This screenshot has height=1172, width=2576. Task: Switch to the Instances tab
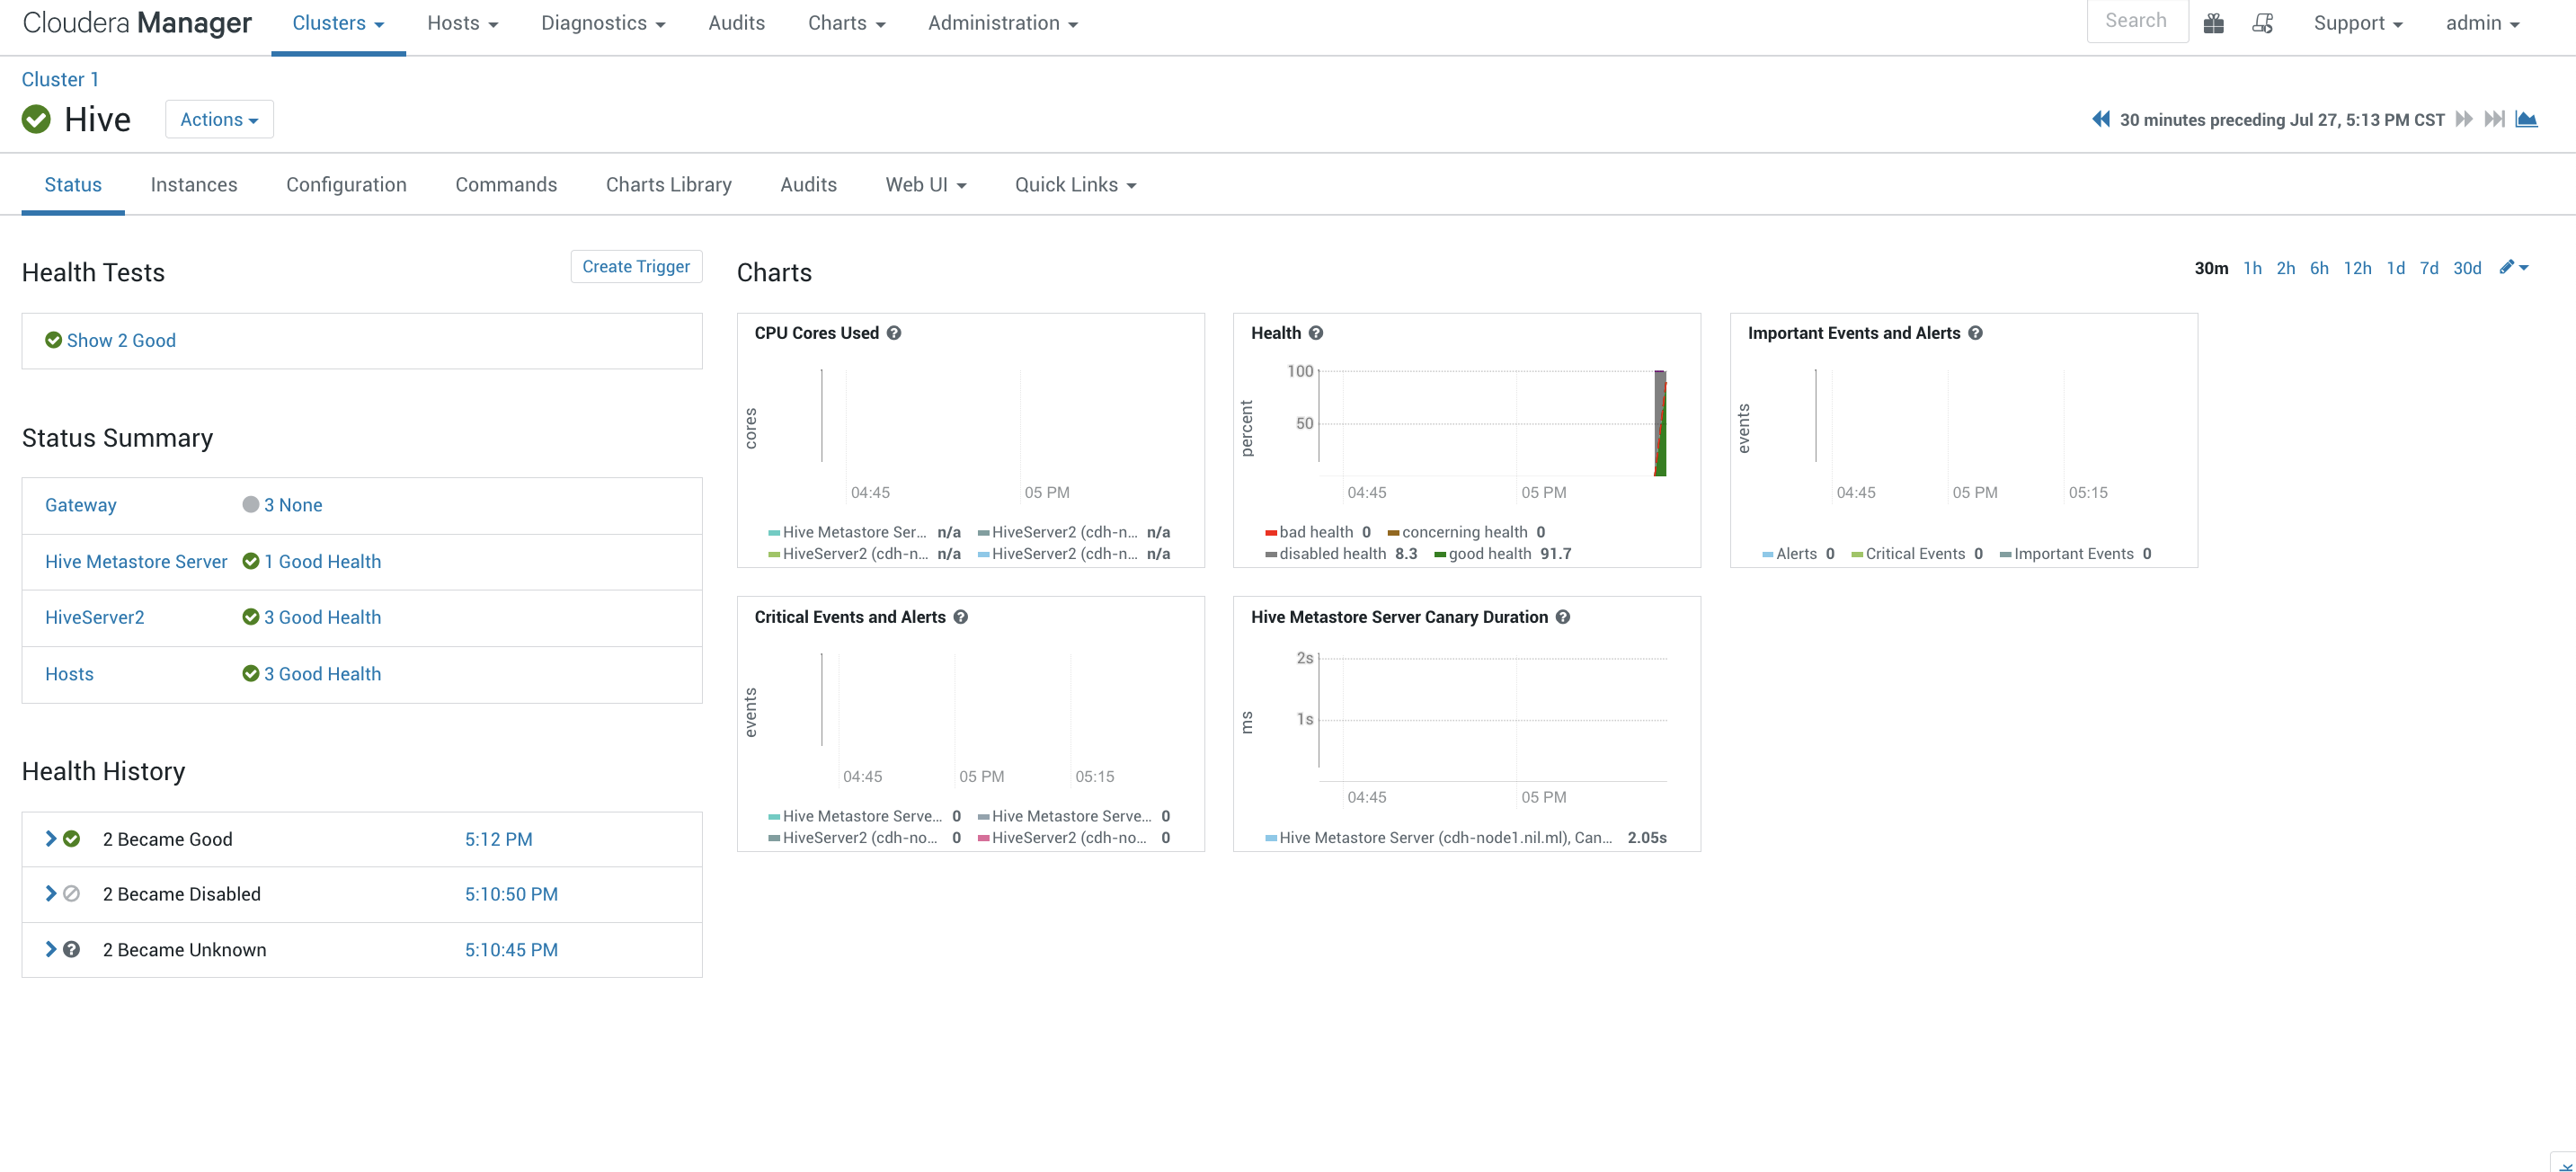194,185
